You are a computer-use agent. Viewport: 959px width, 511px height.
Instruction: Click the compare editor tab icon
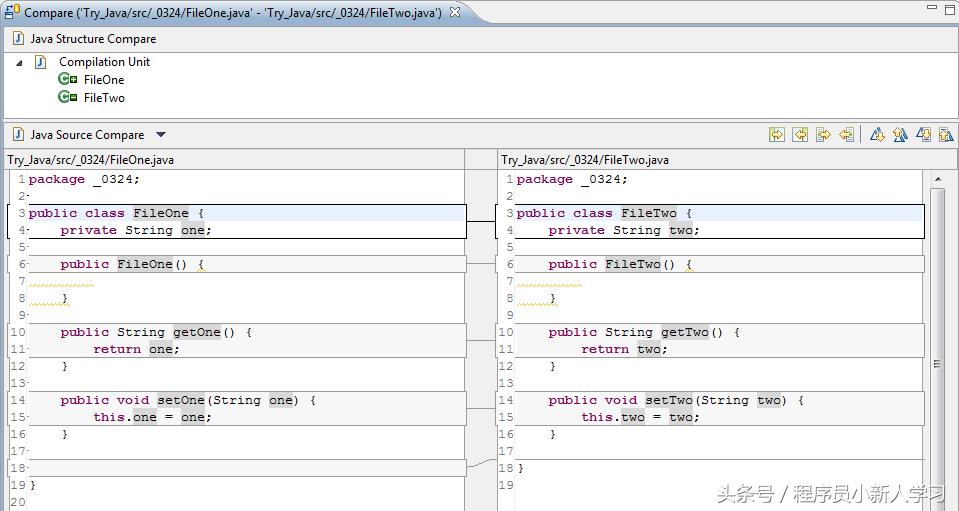pos(12,11)
